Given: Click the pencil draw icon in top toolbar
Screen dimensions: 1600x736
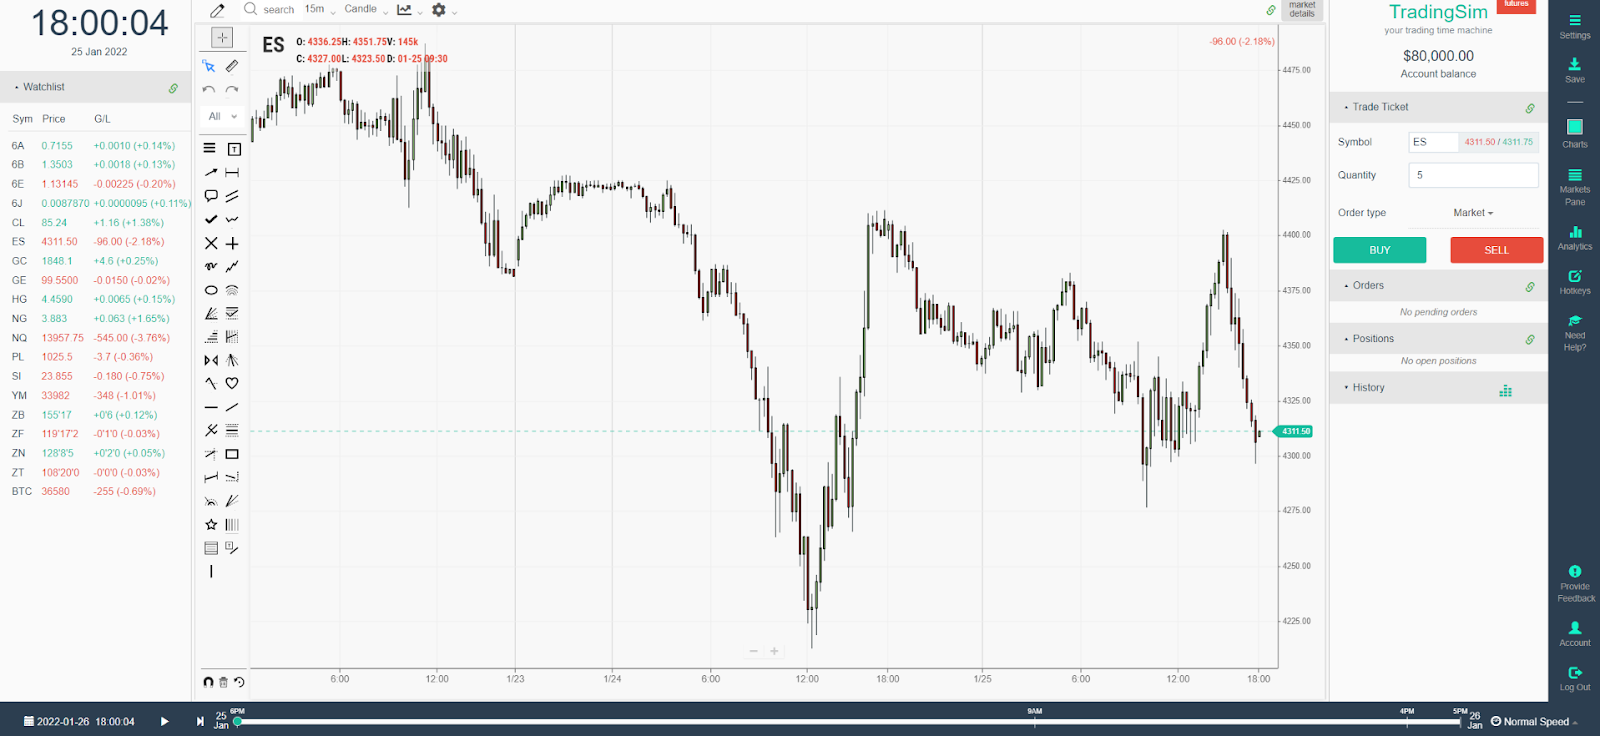Looking at the screenshot, I should (x=217, y=11).
